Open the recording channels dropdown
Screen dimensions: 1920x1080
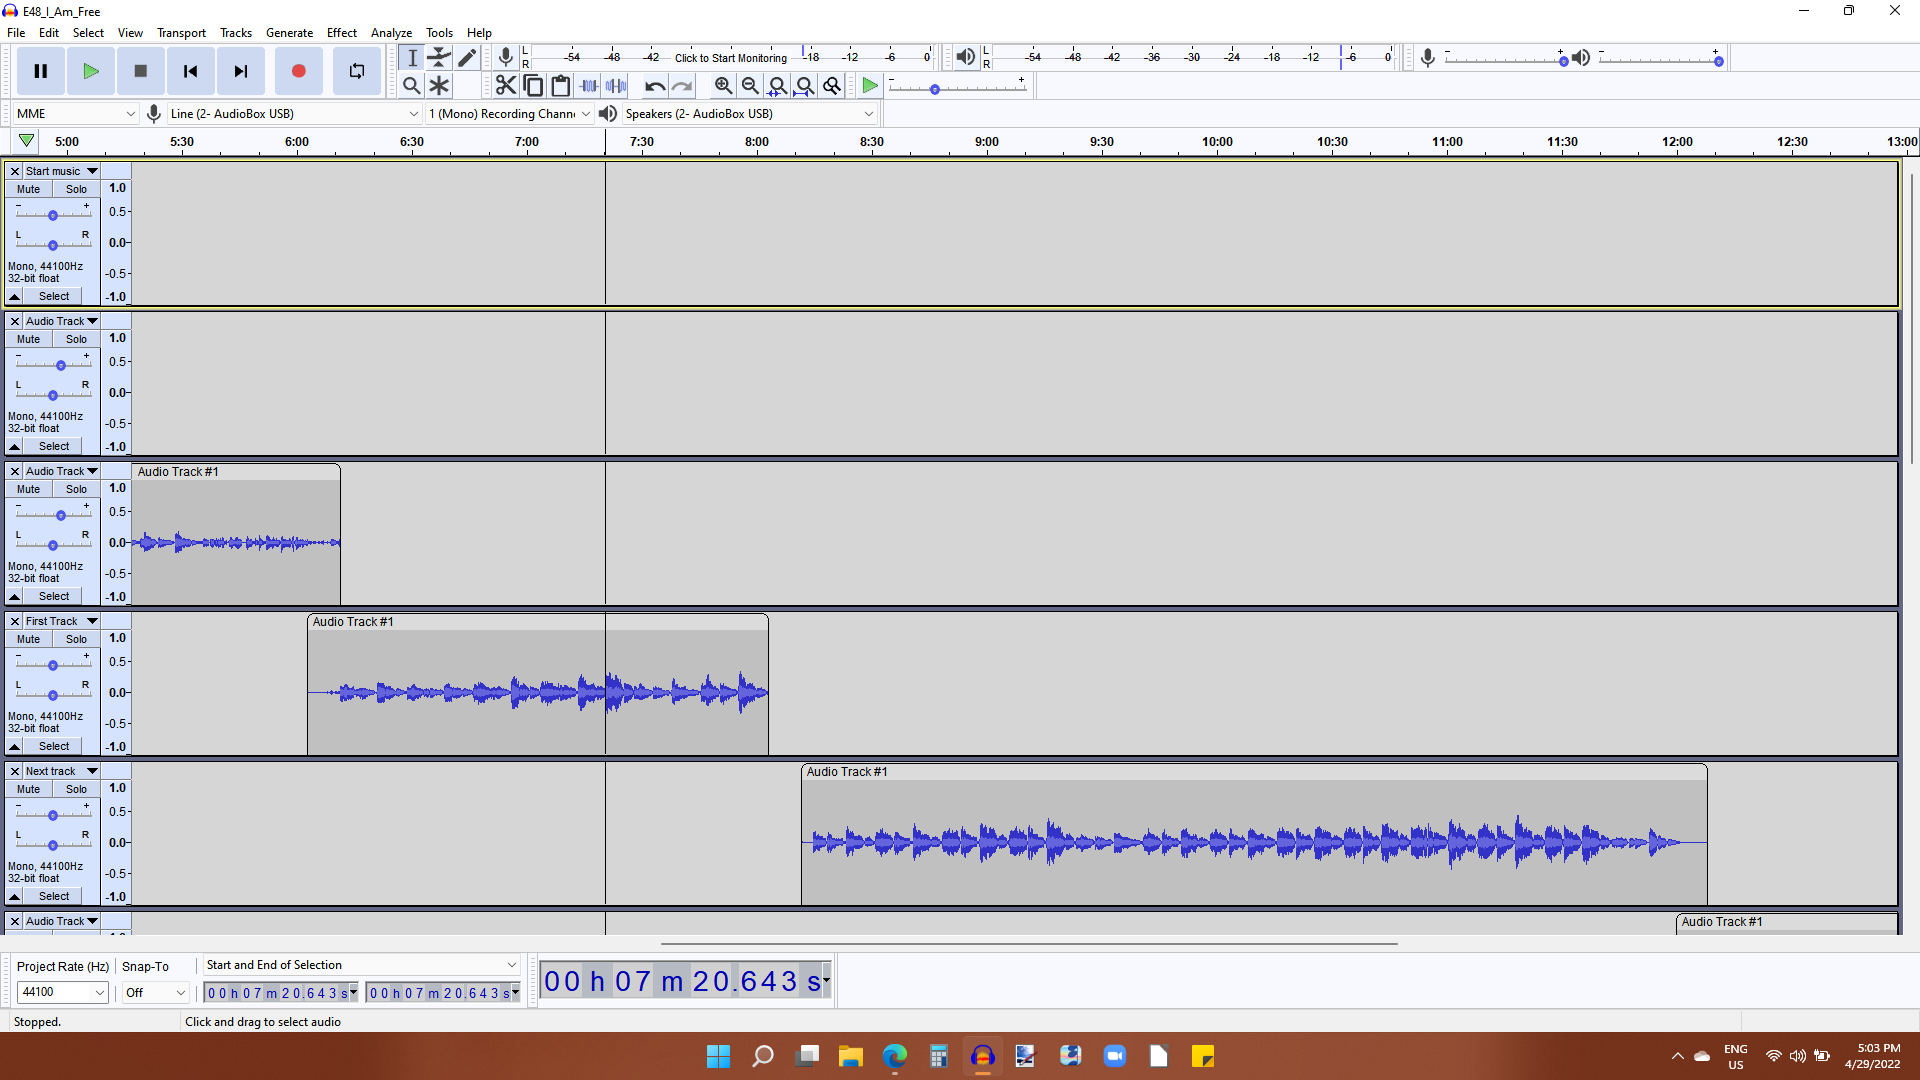510,114
